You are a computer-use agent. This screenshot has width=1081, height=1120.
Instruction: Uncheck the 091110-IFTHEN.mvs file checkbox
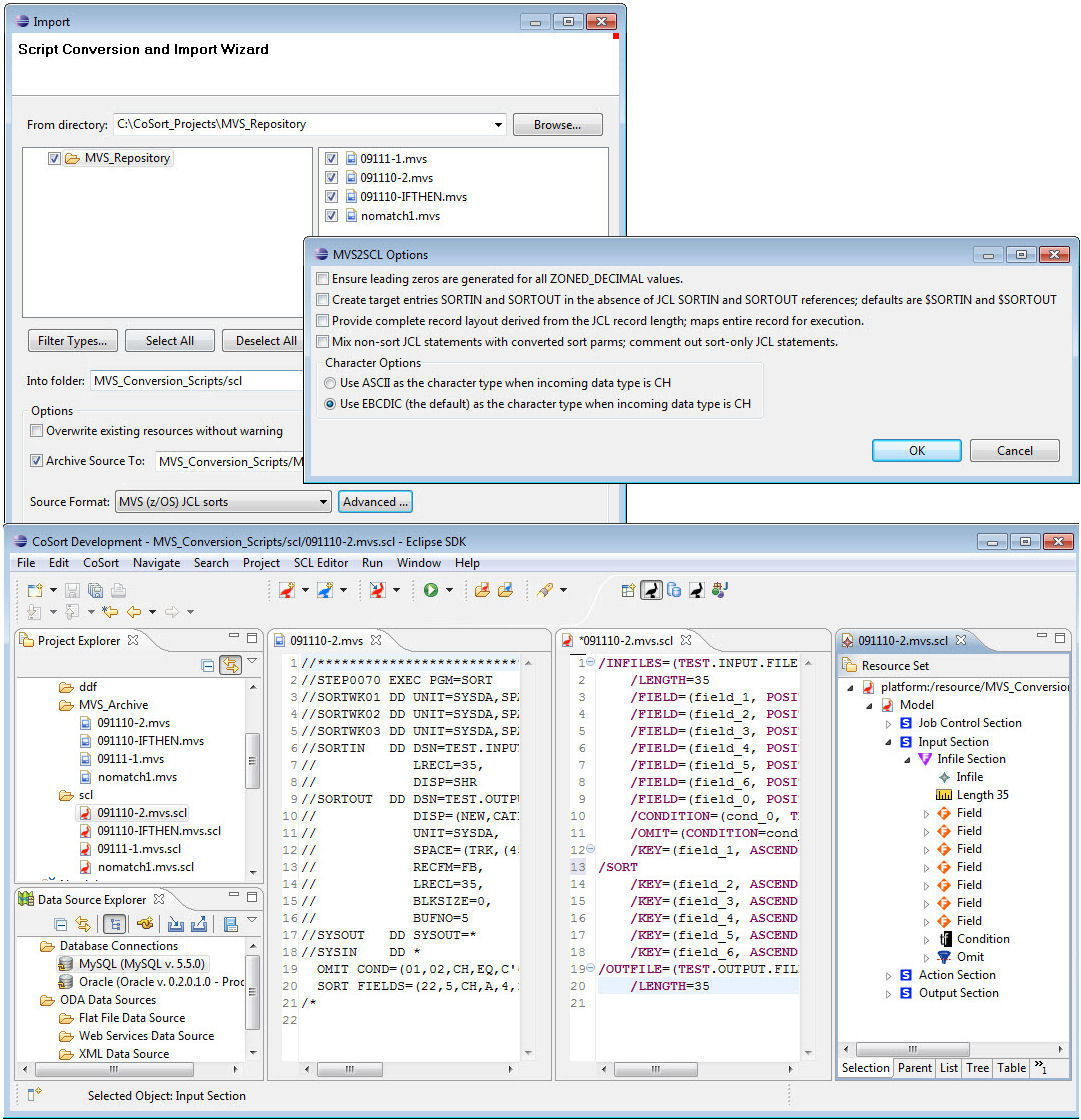click(331, 196)
